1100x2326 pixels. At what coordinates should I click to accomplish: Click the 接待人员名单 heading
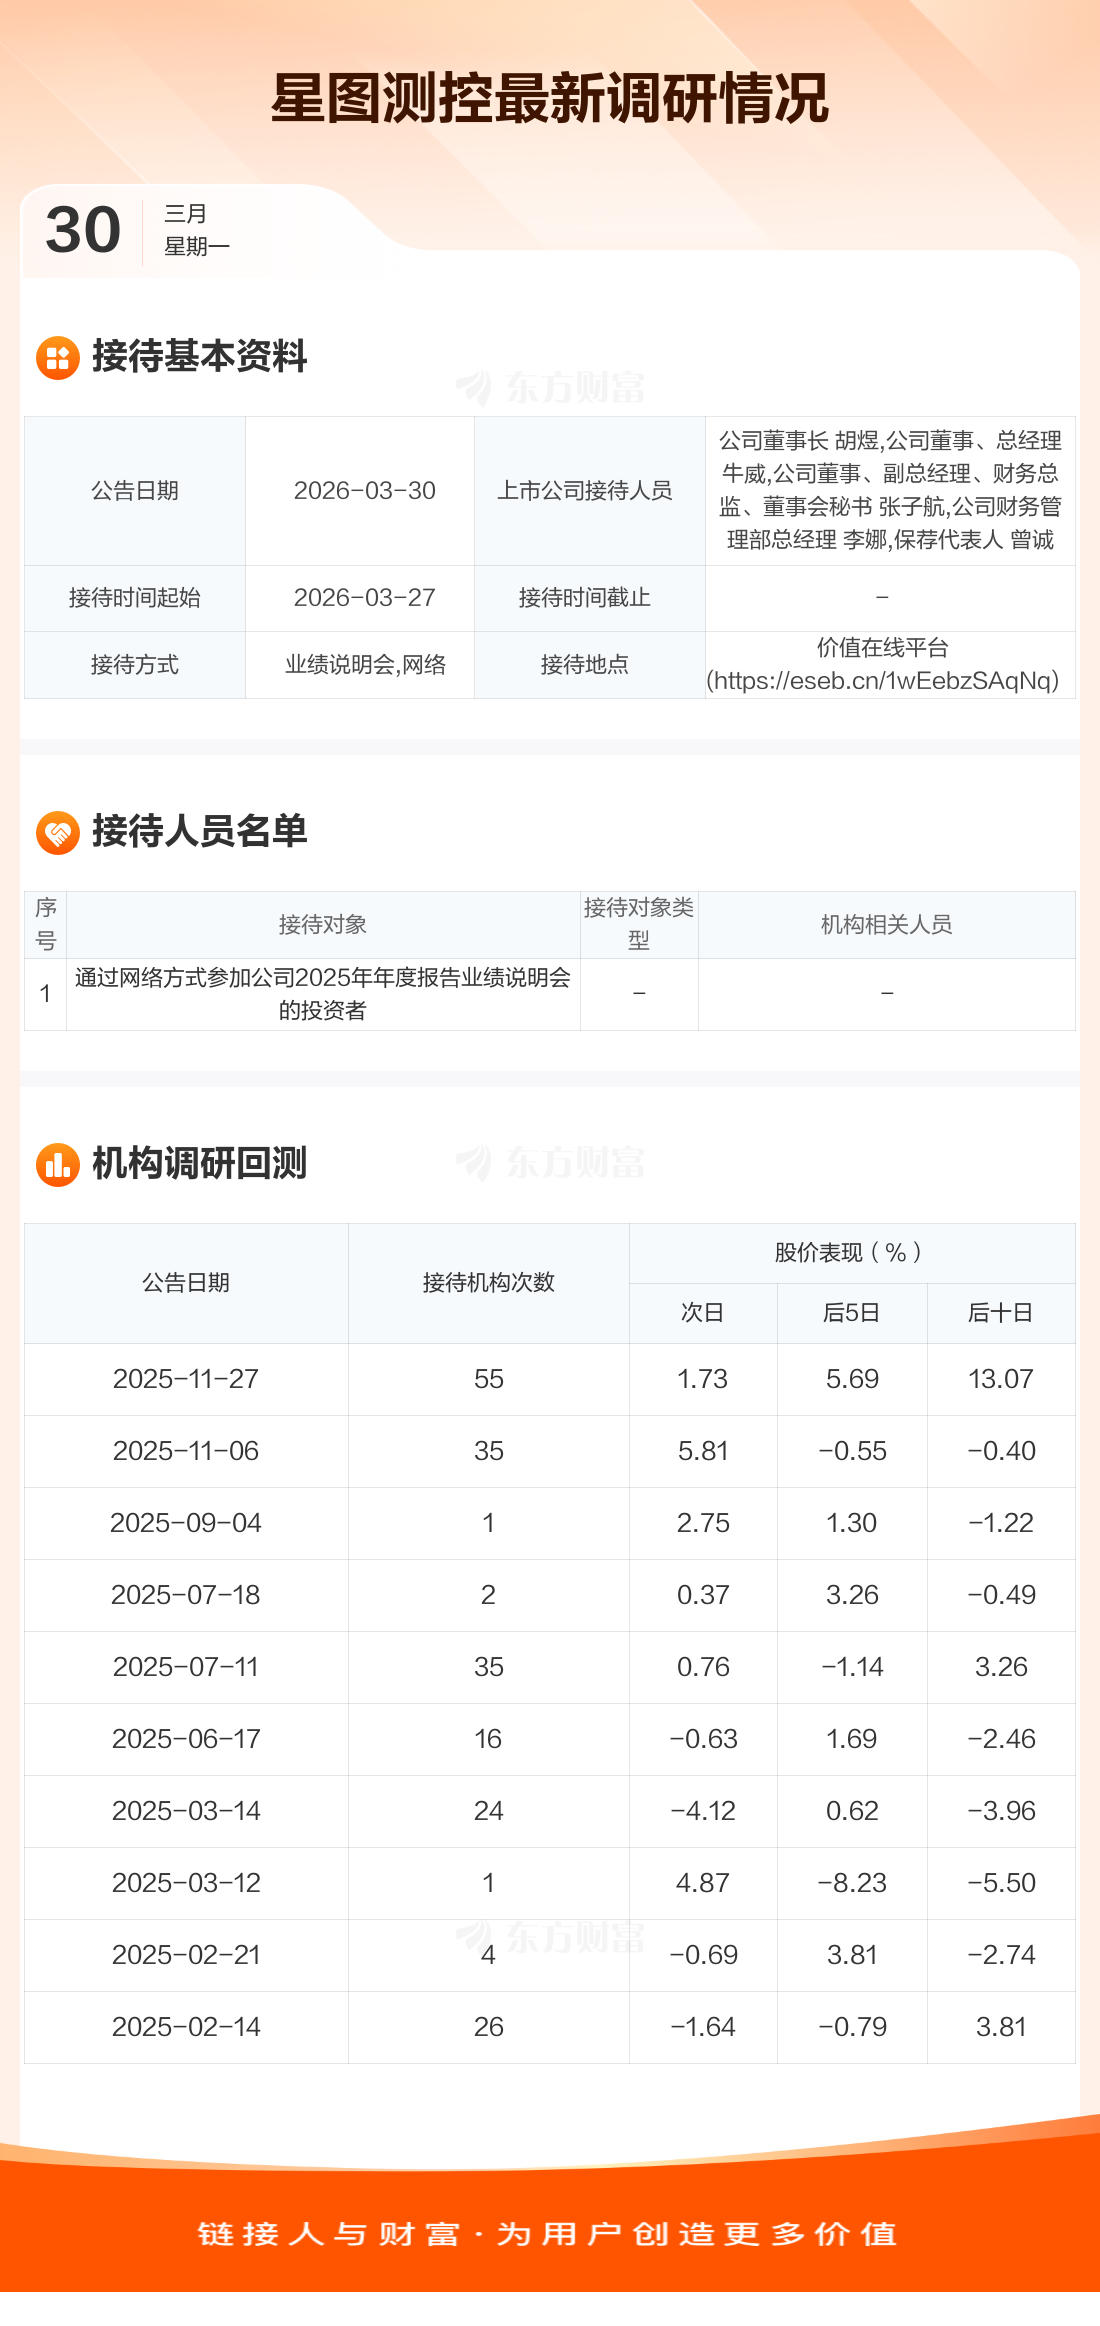[x=199, y=831]
